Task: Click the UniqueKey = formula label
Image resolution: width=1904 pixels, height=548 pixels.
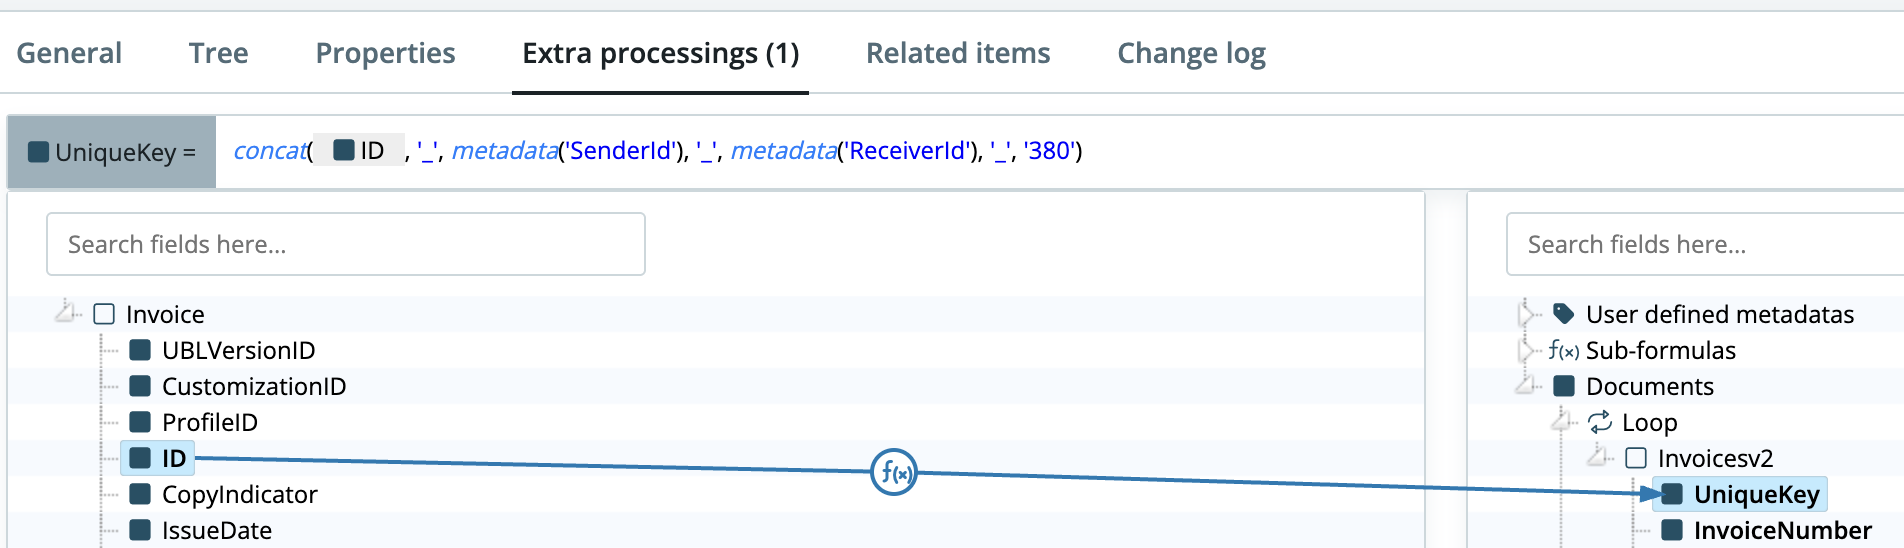Action: [112, 152]
